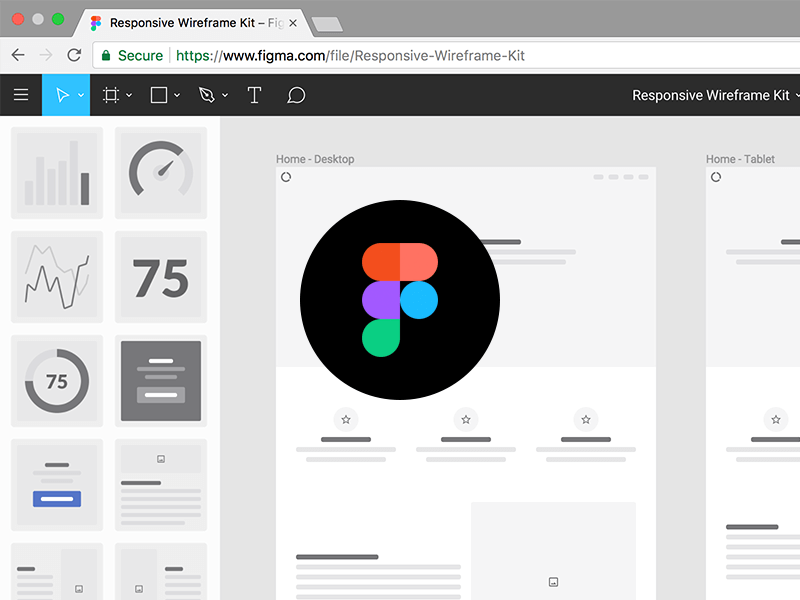This screenshot has width=800, height=600.
Task: Open the Pen tool dropdown chevron
Action: pos(225,95)
